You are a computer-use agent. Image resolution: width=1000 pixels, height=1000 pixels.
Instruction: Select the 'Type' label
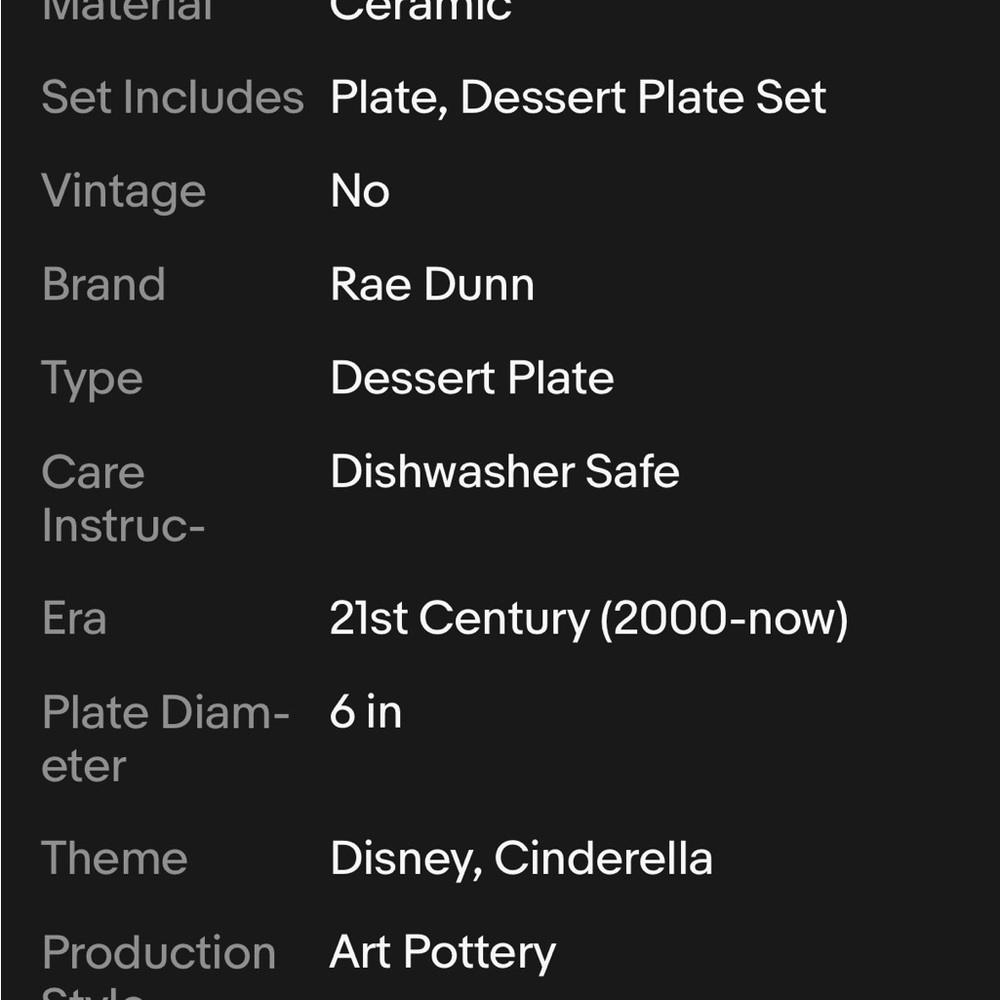[92, 379]
